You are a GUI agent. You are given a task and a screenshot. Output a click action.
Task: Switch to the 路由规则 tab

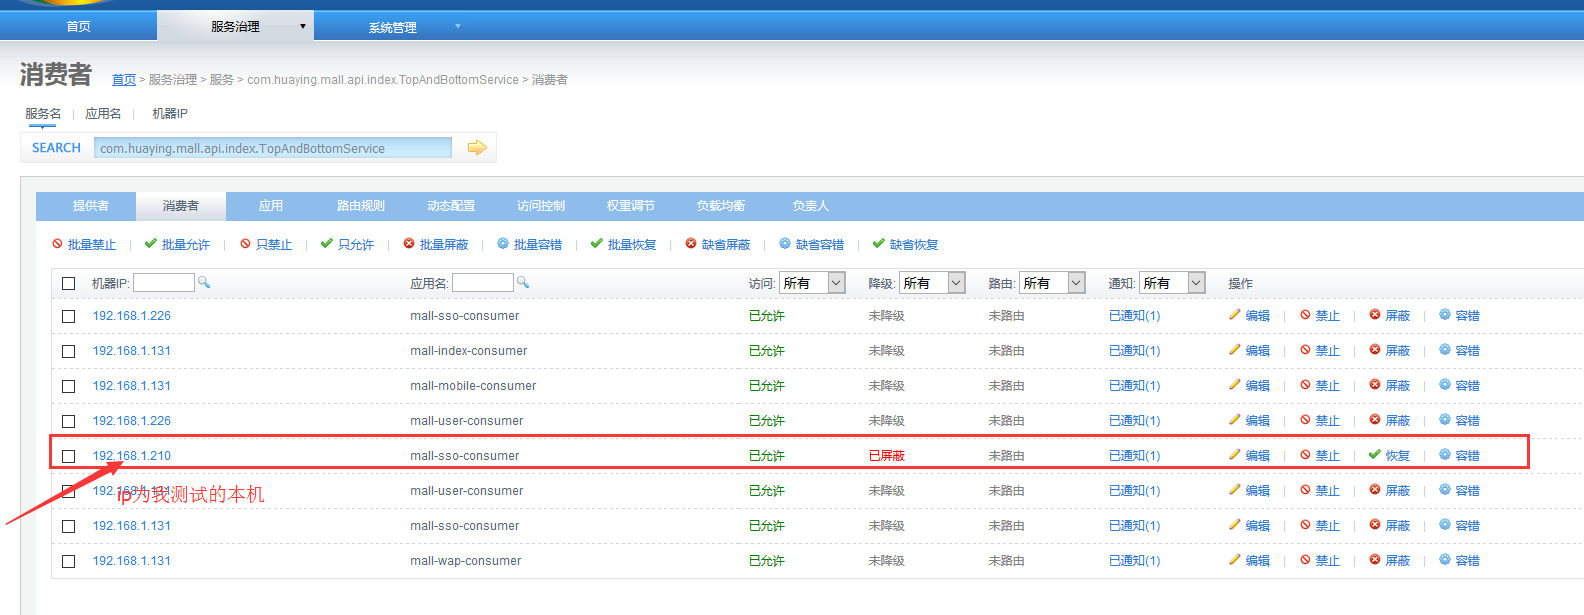361,206
